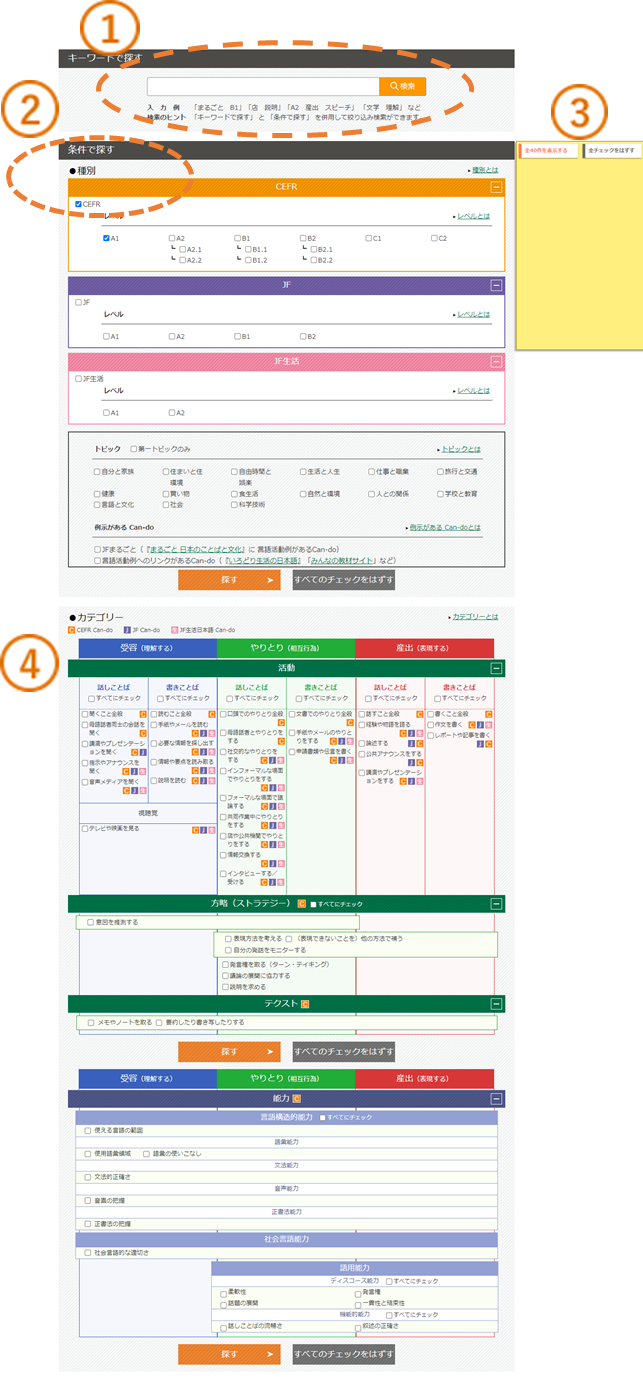Collapse the 能力 section with minus button
The image size is (643, 1380).
click(496, 1099)
